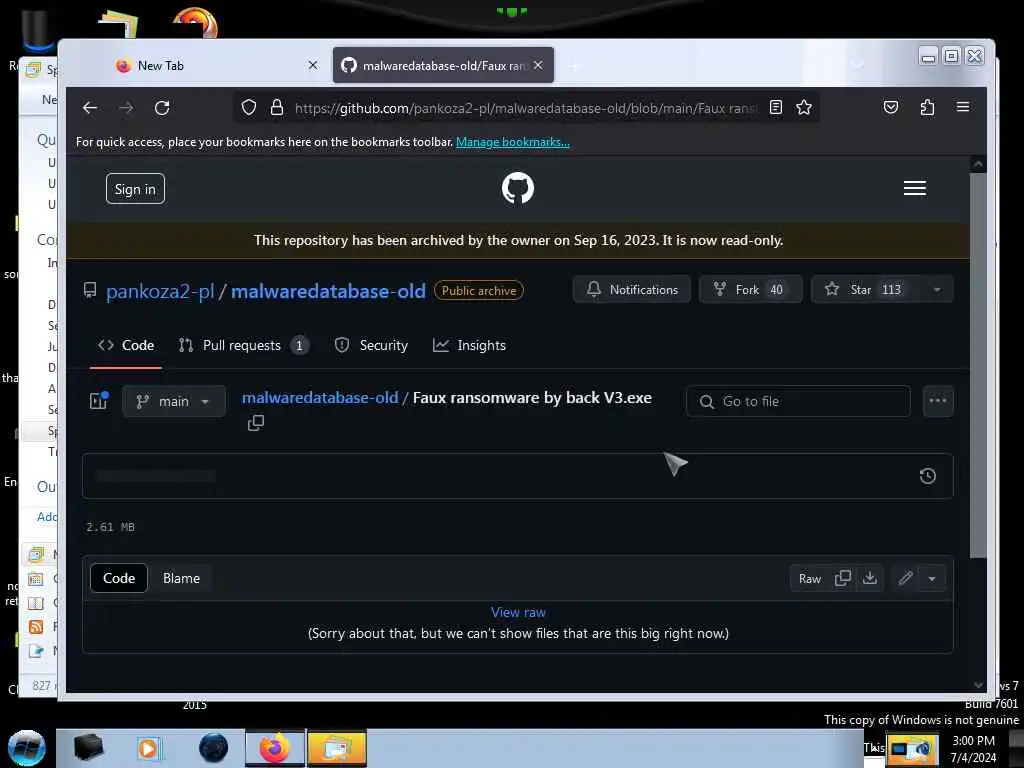This screenshot has height=768, width=1024.
Task: Click the Windows Start orb
Action: [27, 748]
